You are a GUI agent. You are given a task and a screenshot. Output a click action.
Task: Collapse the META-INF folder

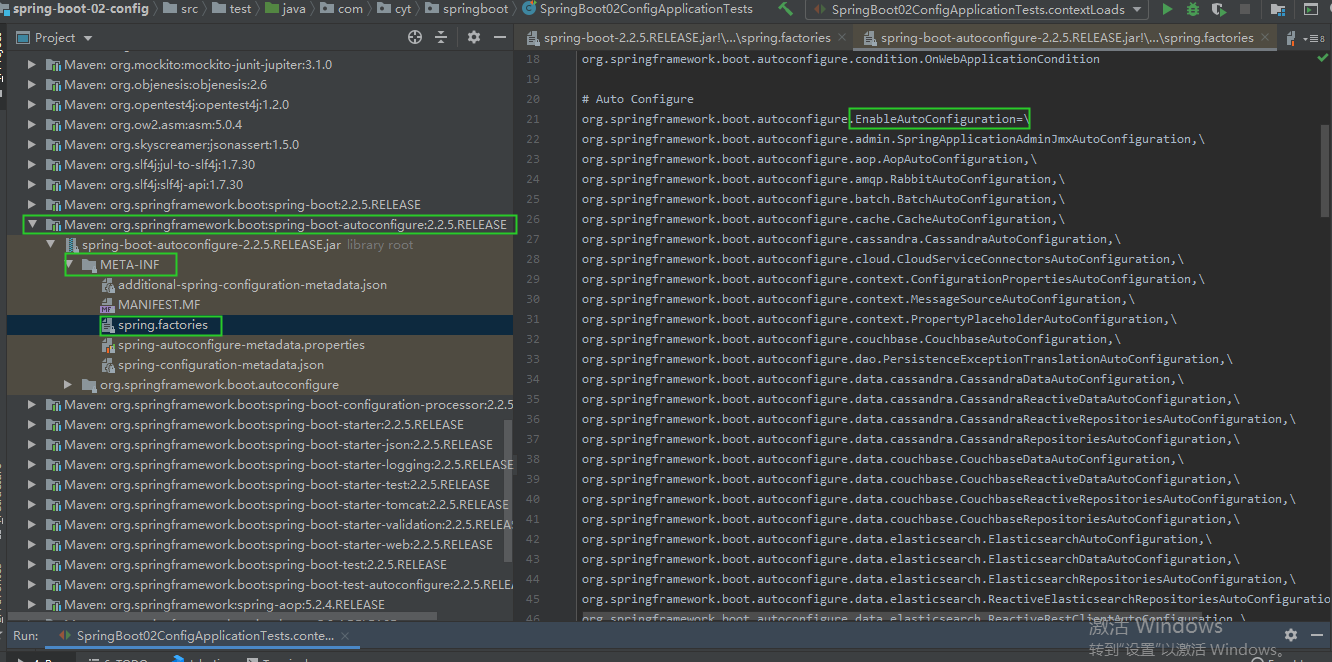click(x=69, y=265)
